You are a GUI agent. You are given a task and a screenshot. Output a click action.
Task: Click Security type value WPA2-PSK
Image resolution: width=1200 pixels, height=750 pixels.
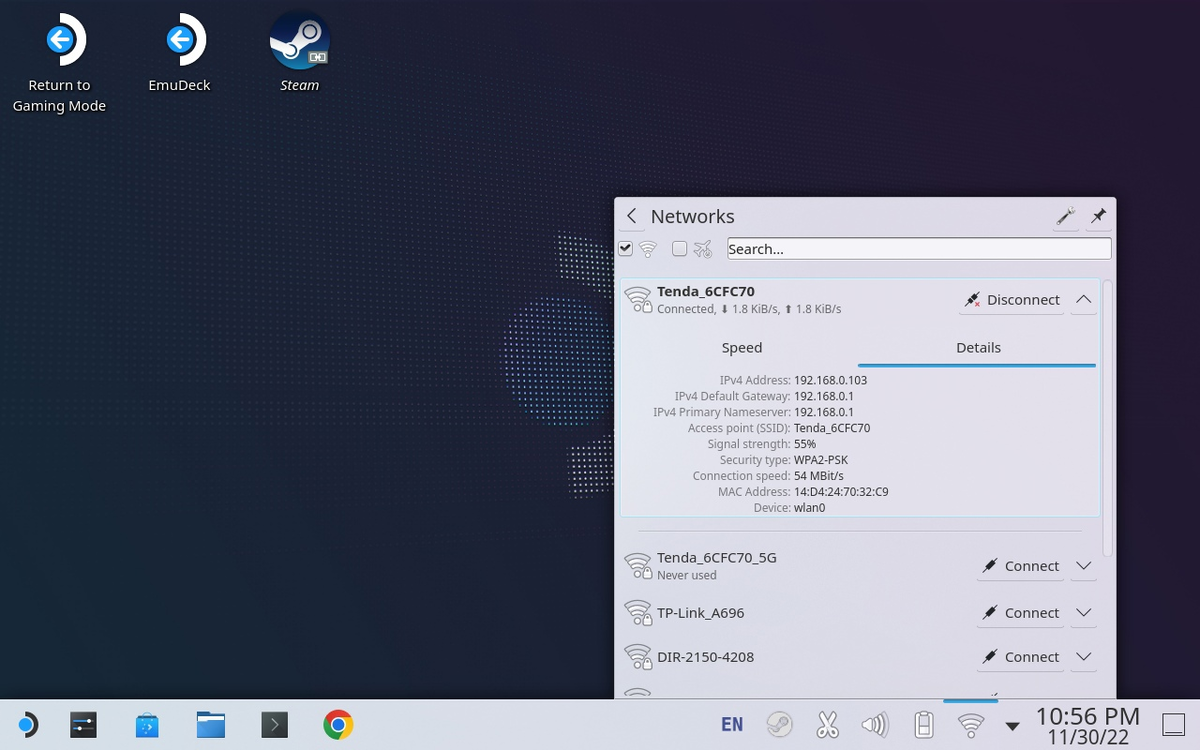coord(821,460)
